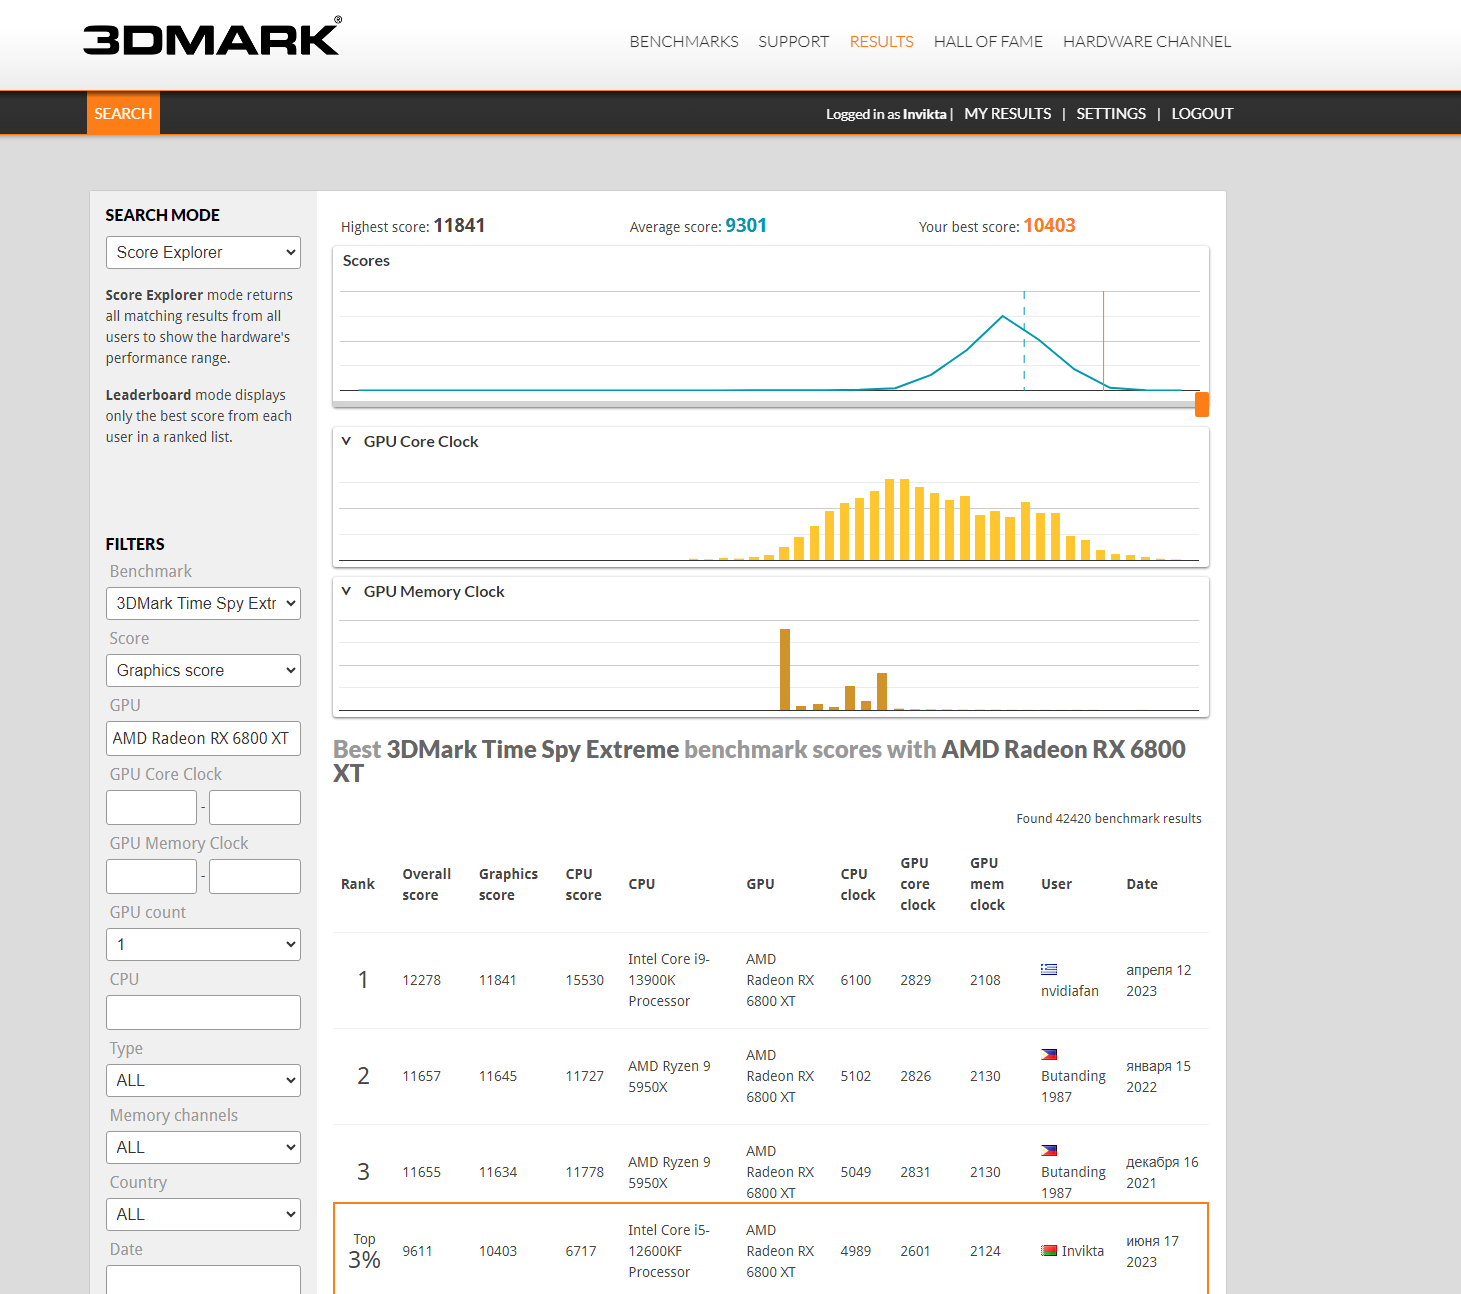Click the CPU score 15530 cell
Viewport: 1461px width, 1294px height.
tap(585, 980)
